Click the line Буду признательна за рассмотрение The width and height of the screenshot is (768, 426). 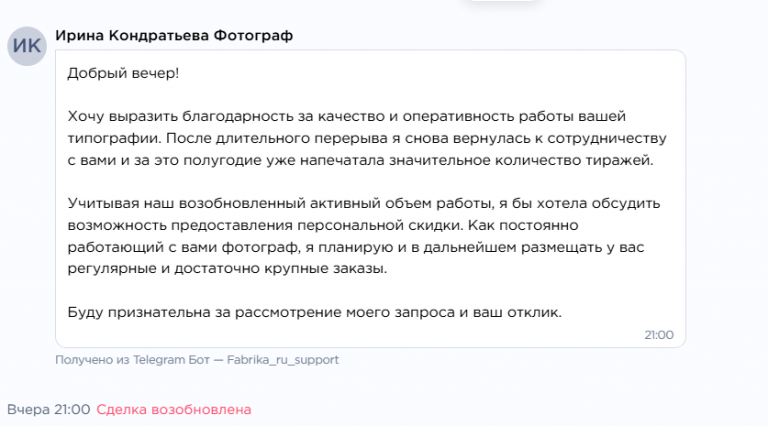tap(314, 312)
